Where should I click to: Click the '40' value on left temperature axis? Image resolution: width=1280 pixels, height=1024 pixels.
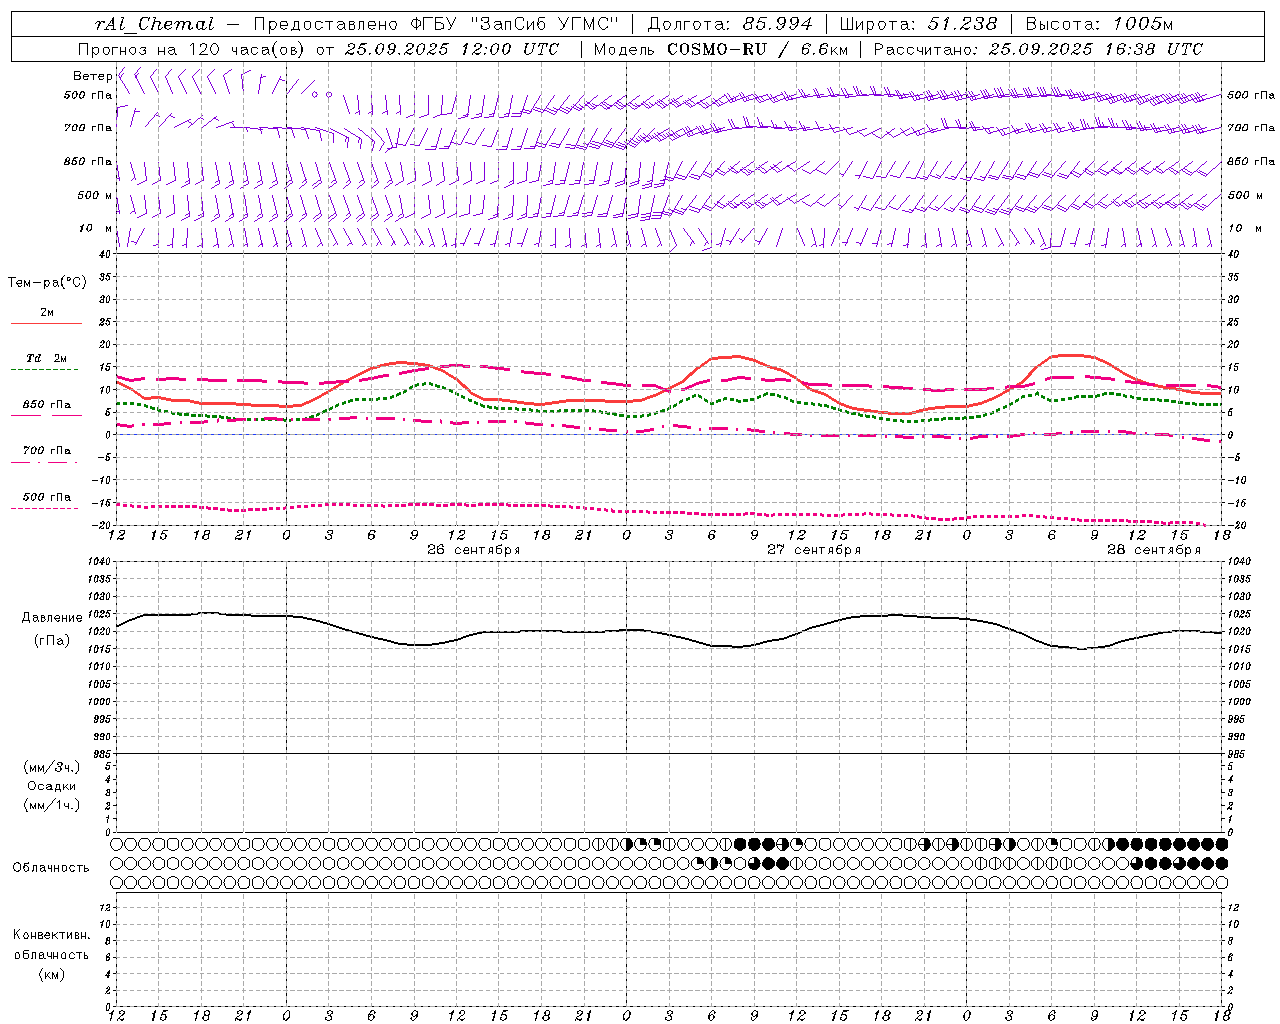click(105, 254)
